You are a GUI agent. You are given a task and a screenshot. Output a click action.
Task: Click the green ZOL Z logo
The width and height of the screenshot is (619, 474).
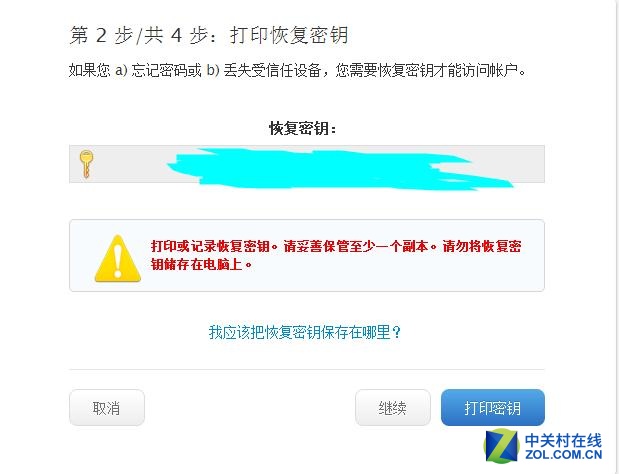point(501,446)
